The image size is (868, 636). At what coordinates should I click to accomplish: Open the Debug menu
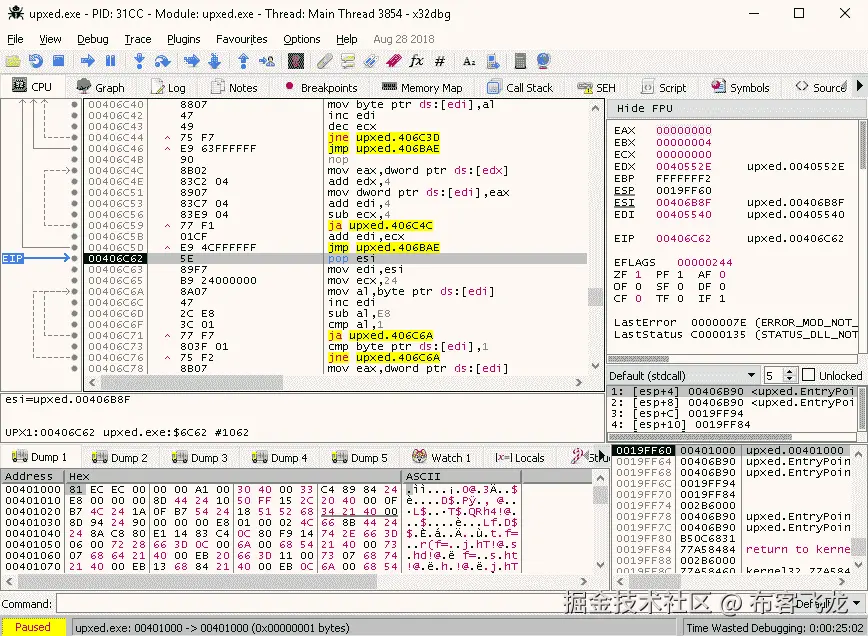(92, 39)
